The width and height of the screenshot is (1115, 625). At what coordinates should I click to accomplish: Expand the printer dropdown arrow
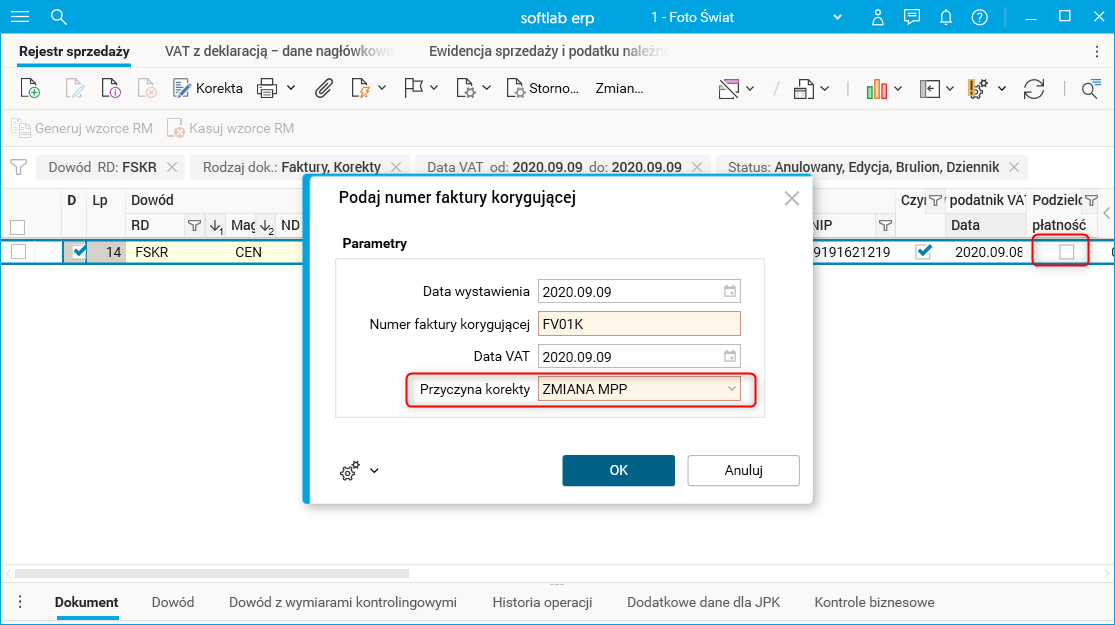pyautogui.click(x=291, y=88)
